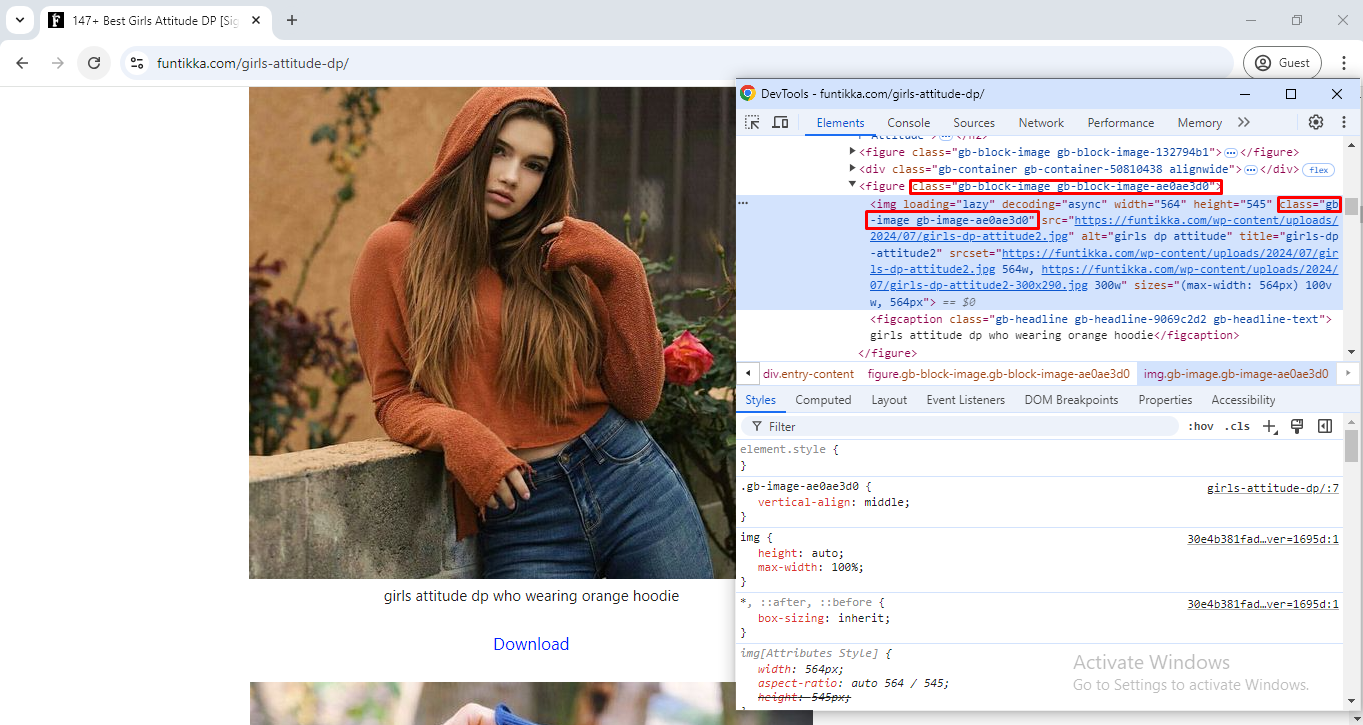The height and width of the screenshot is (725, 1363).
Task: Switch to the Console panel
Action: tap(908, 123)
